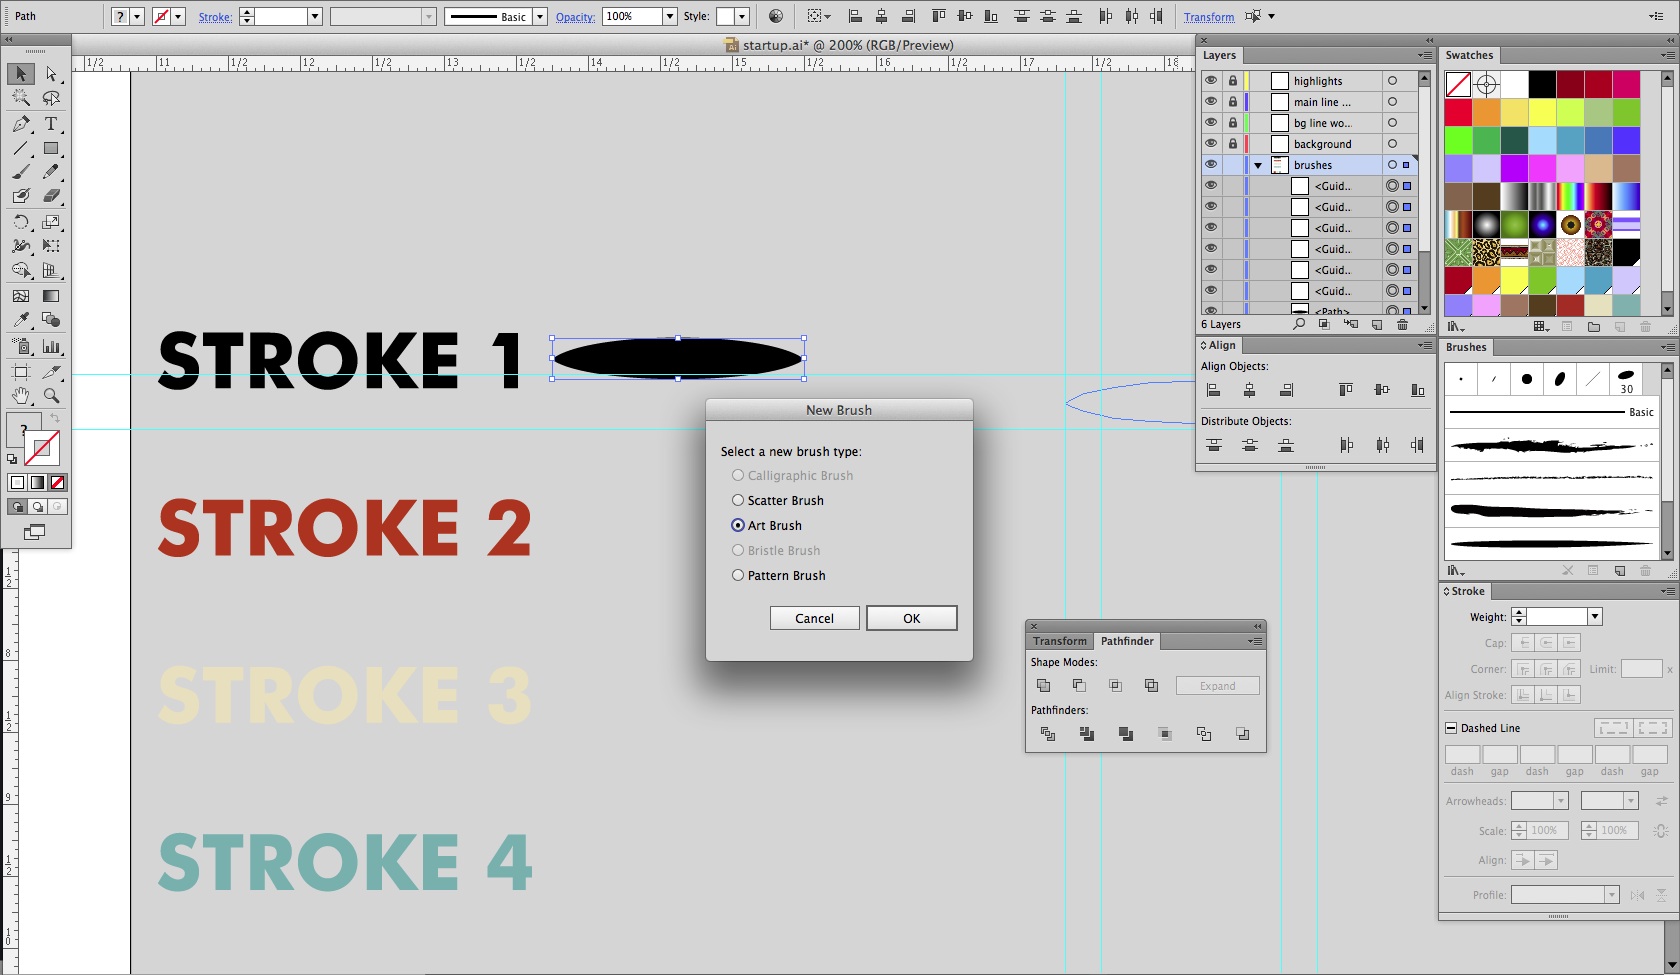Select the Basic brush in Brushes panel

[1550, 412]
